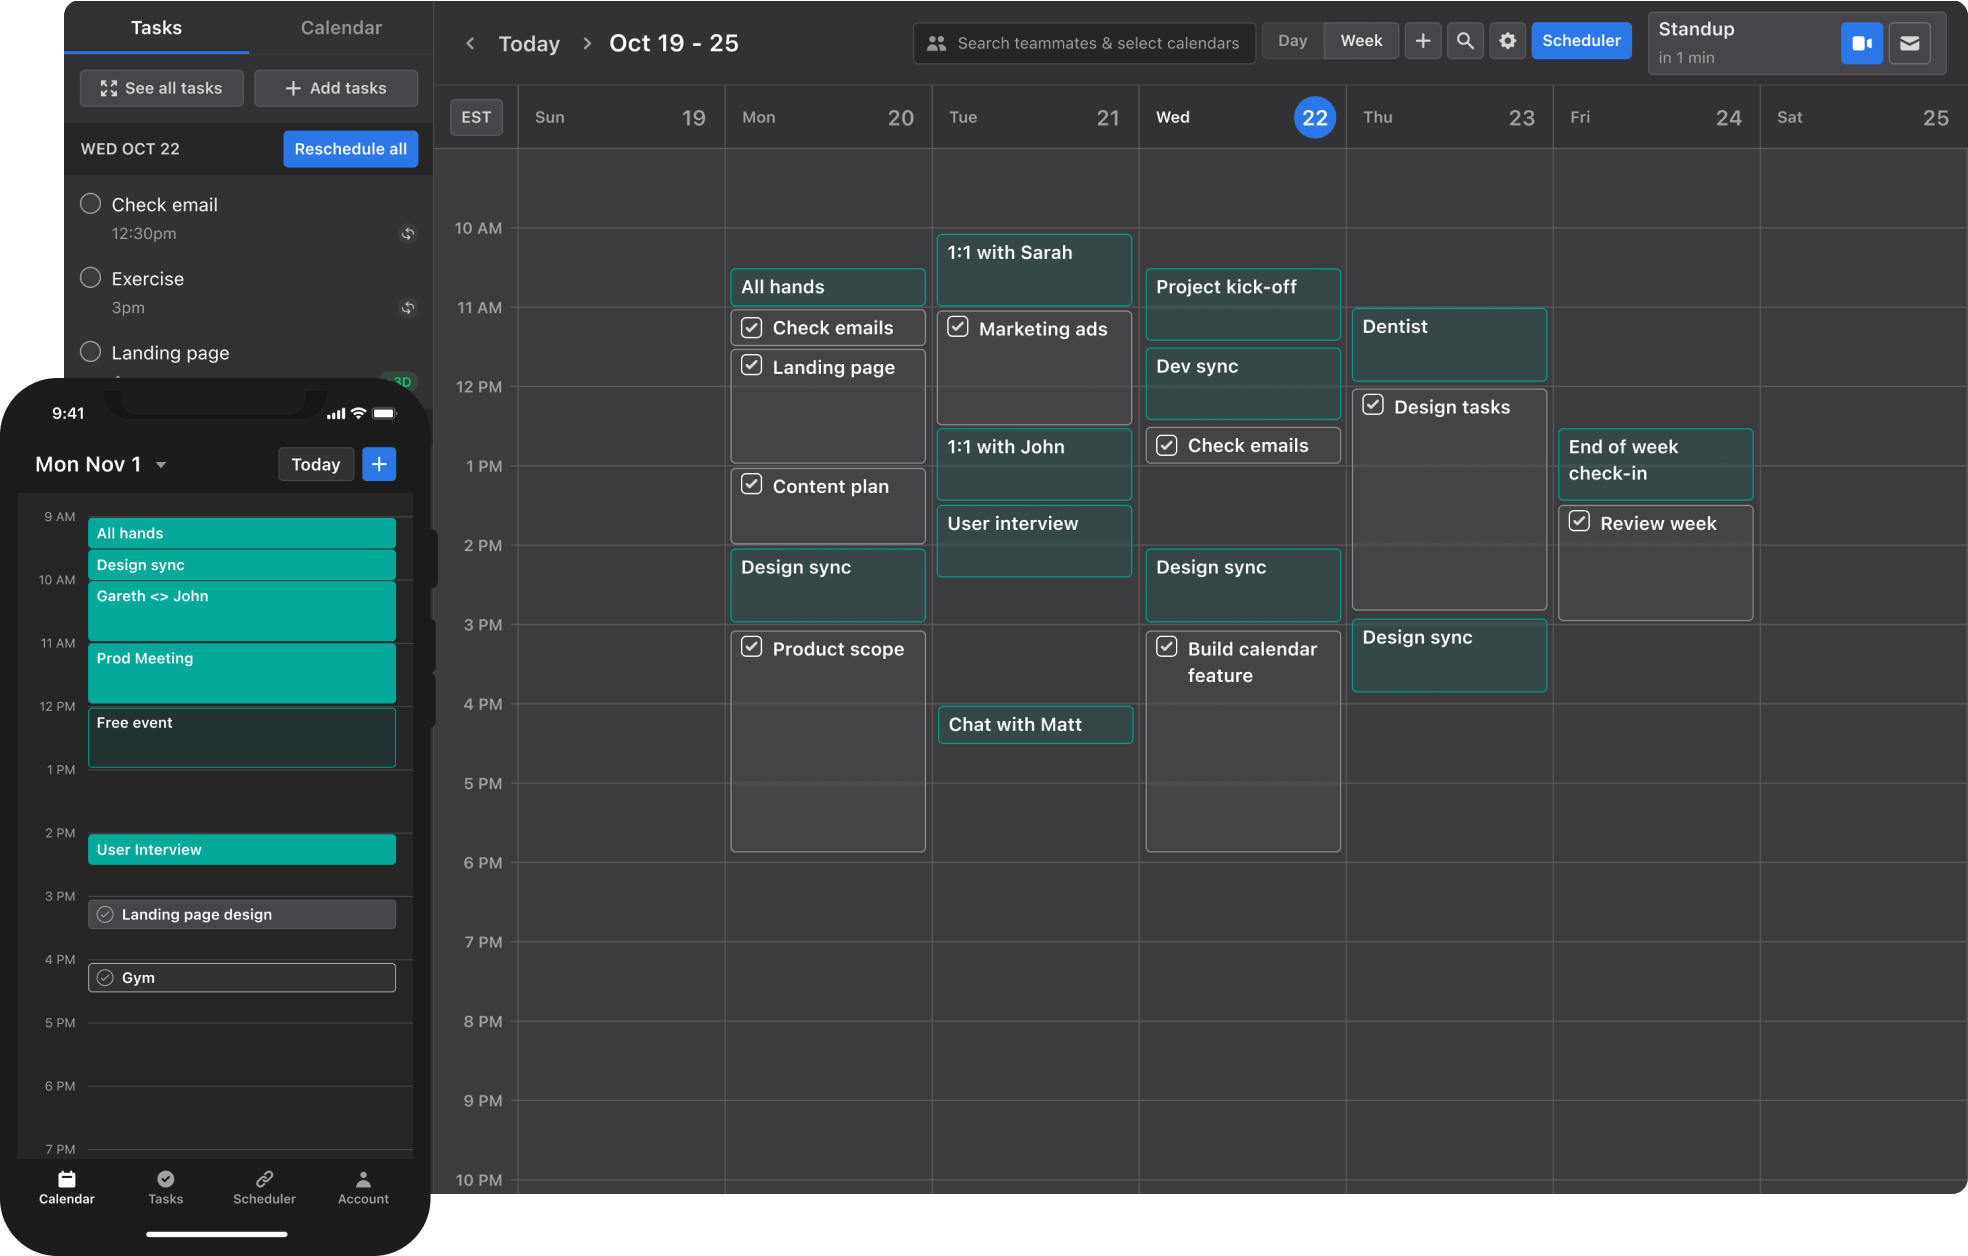Expand the Mon Nov 1 date dropdown on phone

[x=161, y=465]
